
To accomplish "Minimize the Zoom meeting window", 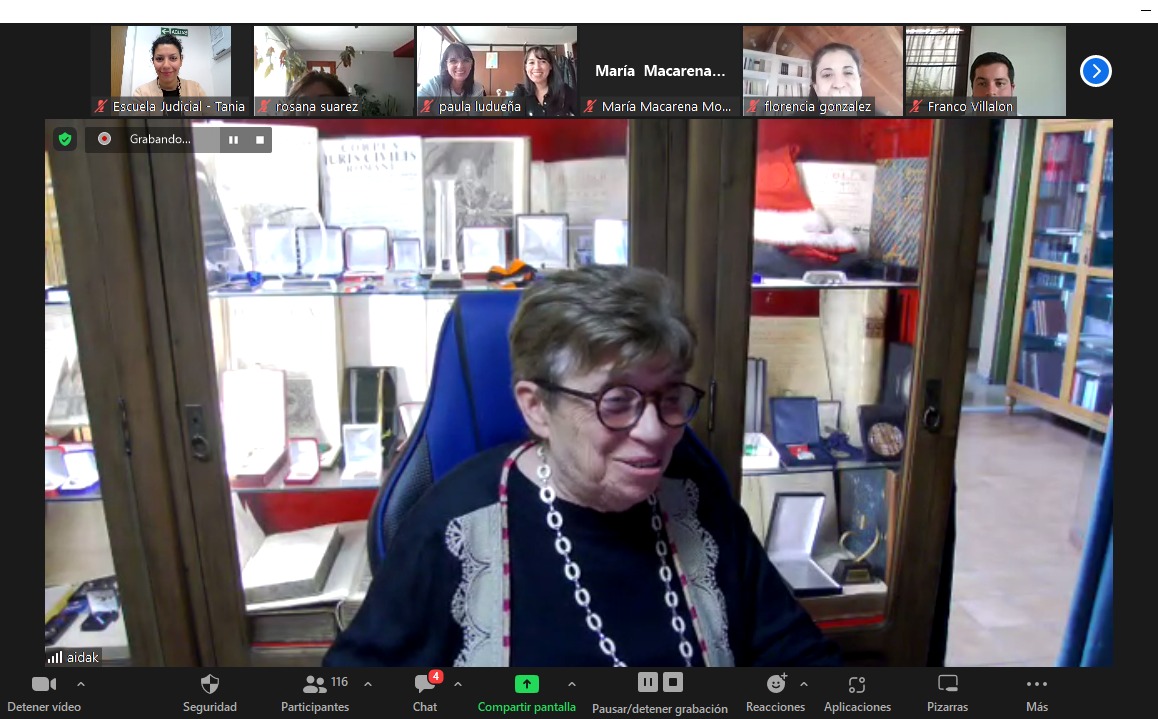I will click(x=1145, y=10).
